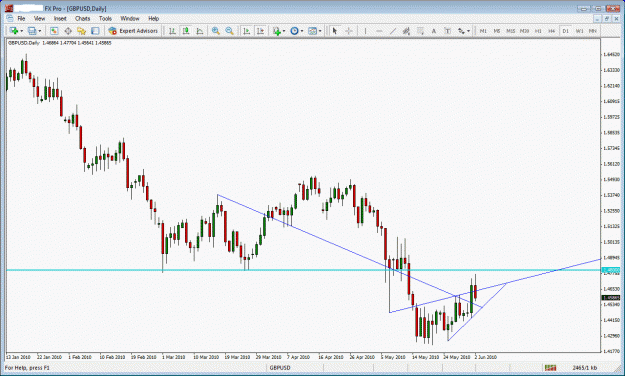Pick the horizontal line drawing tool
Viewport: 625px width, 376px height.
coord(379,31)
